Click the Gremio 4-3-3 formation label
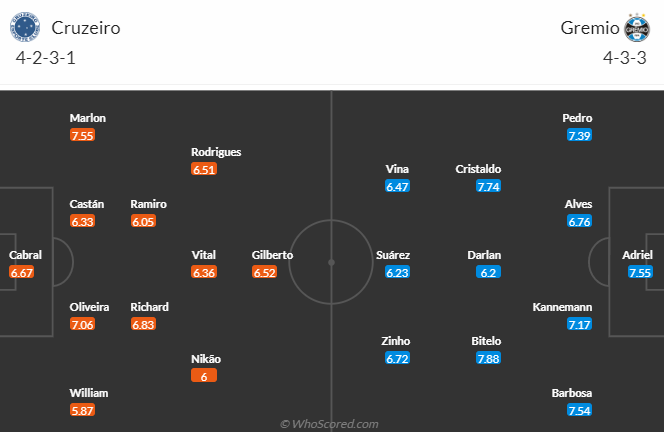Image resolution: width=664 pixels, height=432 pixels. (x=625, y=58)
